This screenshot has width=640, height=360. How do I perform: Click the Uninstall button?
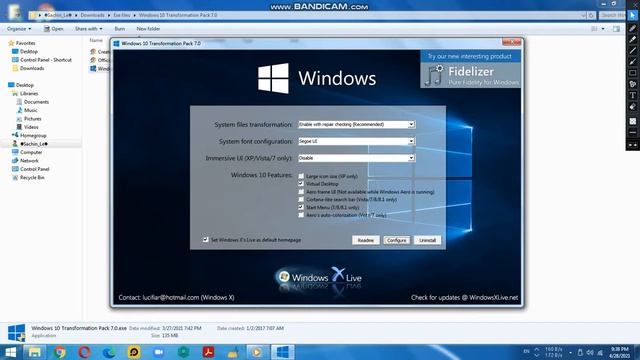pyautogui.click(x=428, y=240)
